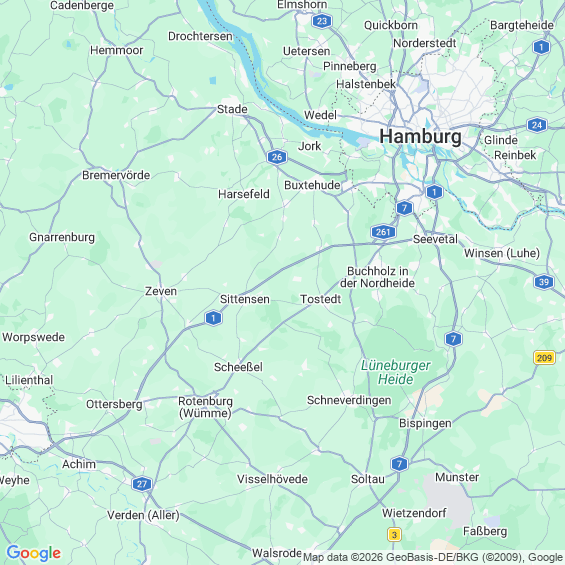Click the Bremervörde town label
Screen dimensions: 565x565
[x=116, y=175]
